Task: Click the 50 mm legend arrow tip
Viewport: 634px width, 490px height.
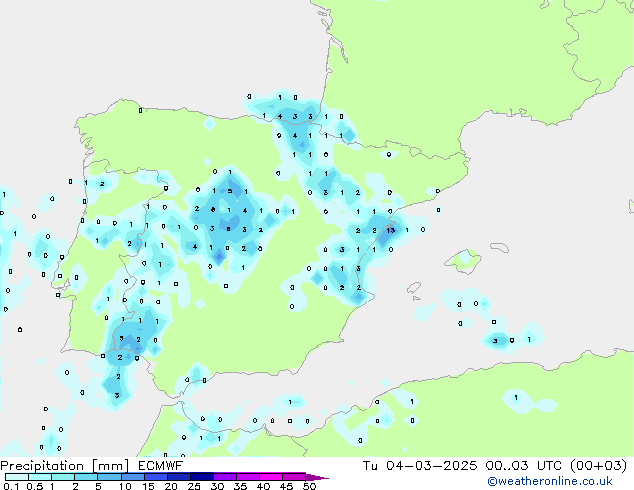Action: 322,477
